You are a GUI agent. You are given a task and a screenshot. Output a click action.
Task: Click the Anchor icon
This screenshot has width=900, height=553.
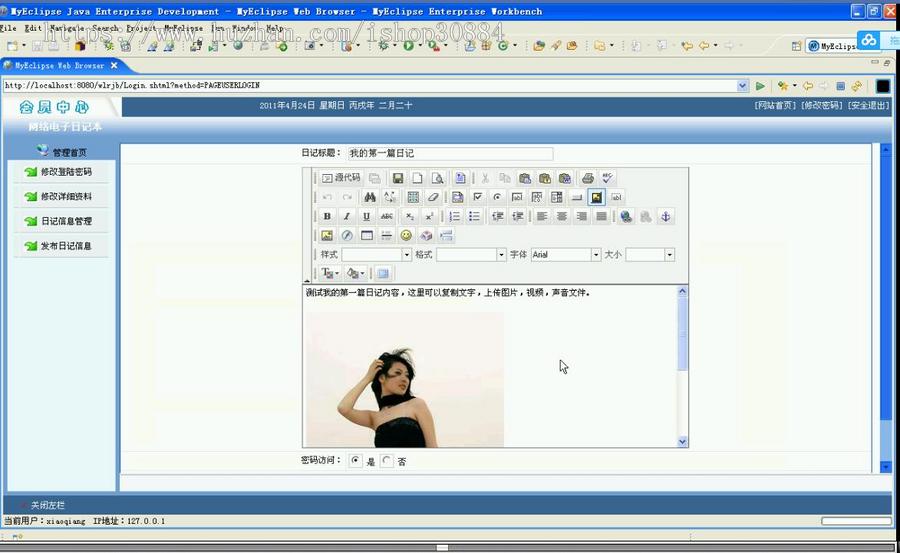(x=666, y=216)
